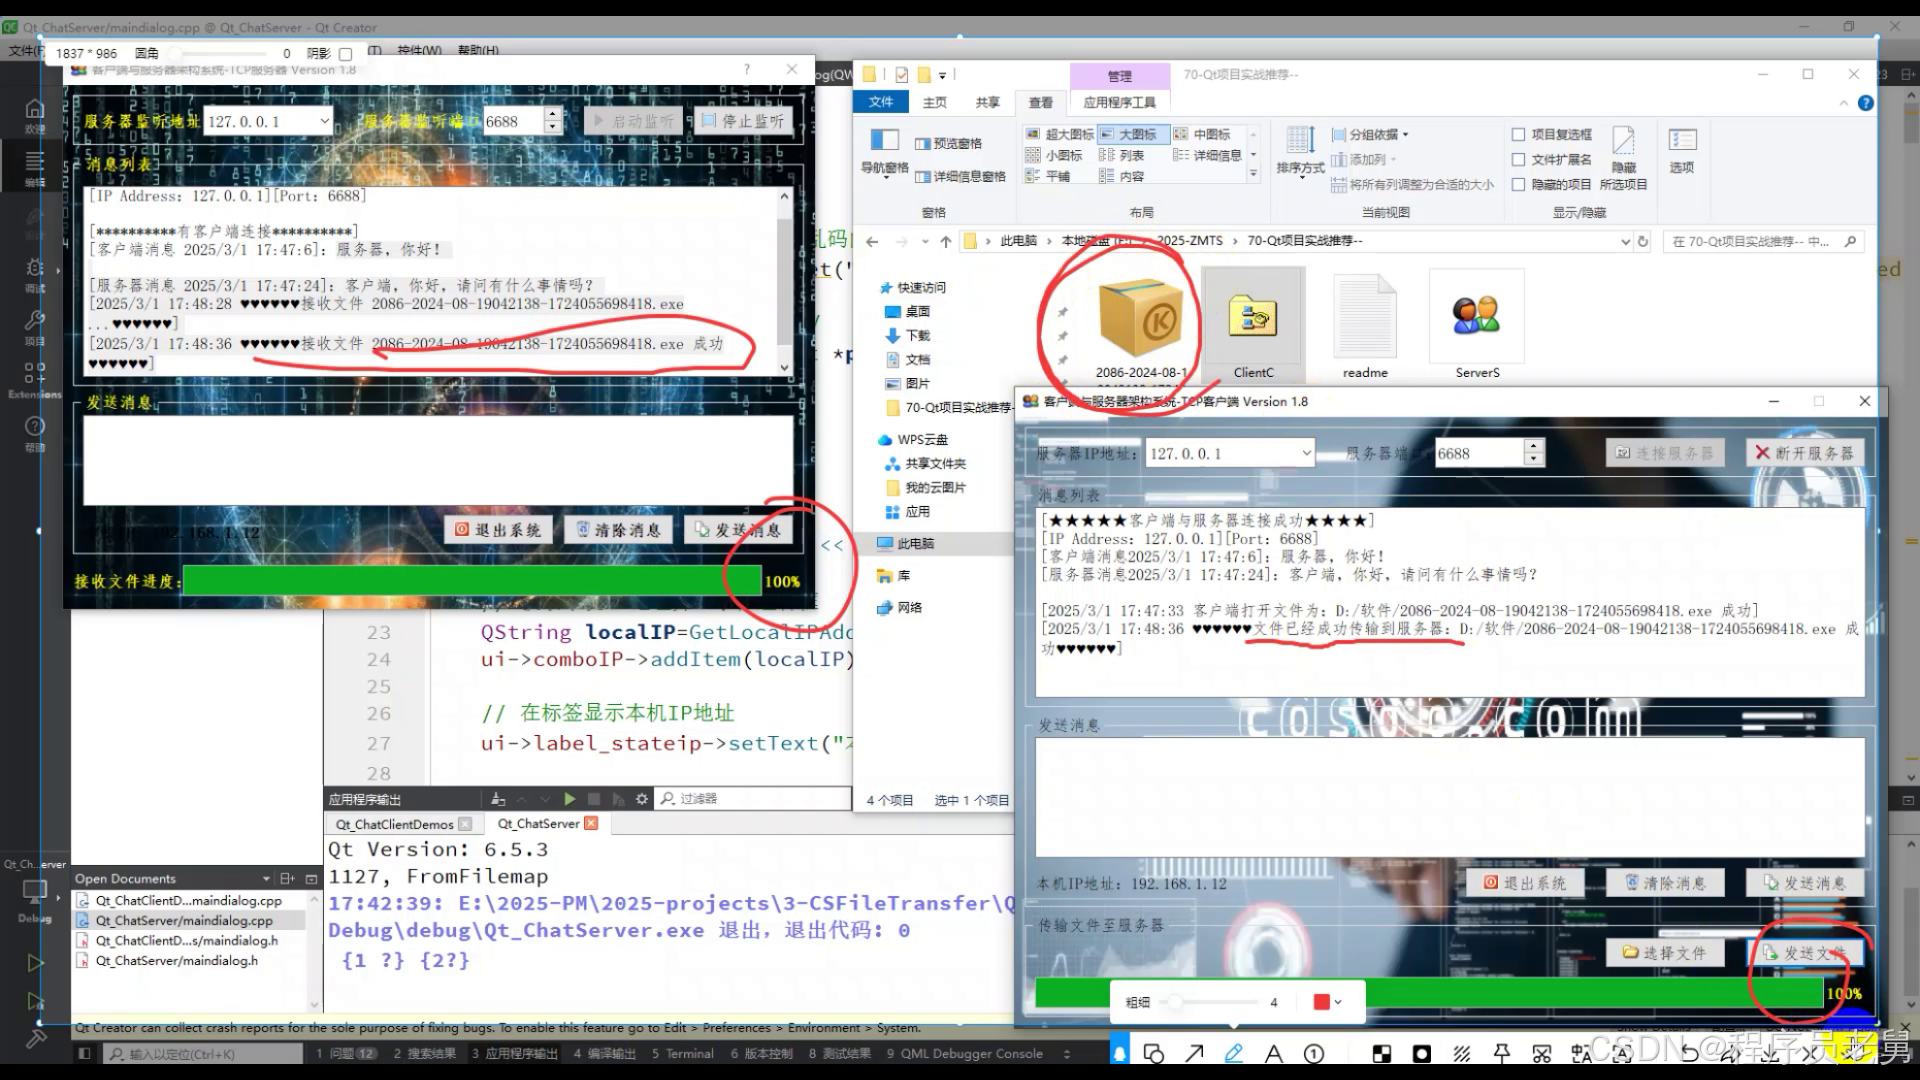
Task: Run the project with green play button
Action: pos(35,963)
